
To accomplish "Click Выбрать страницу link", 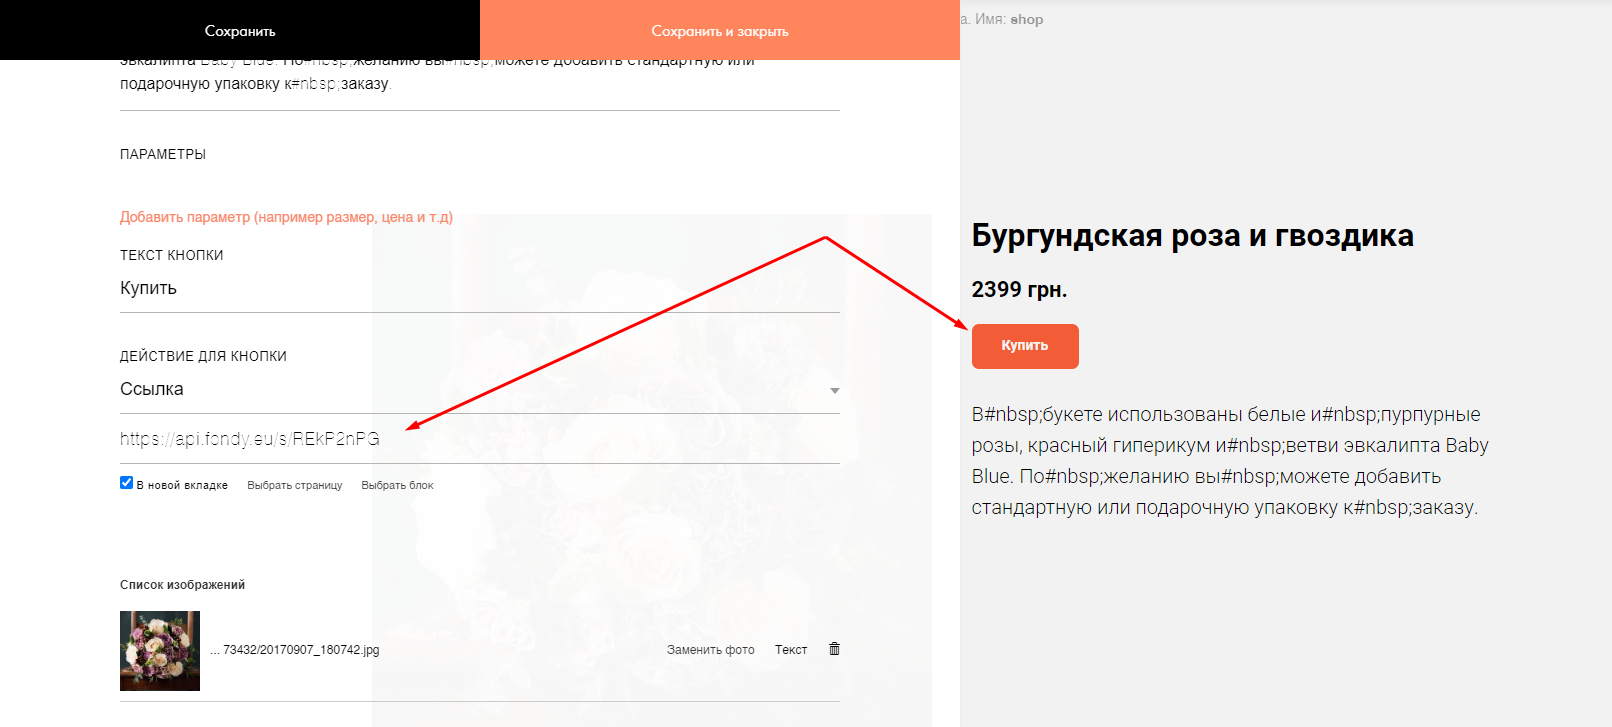I will pyautogui.click(x=295, y=485).
